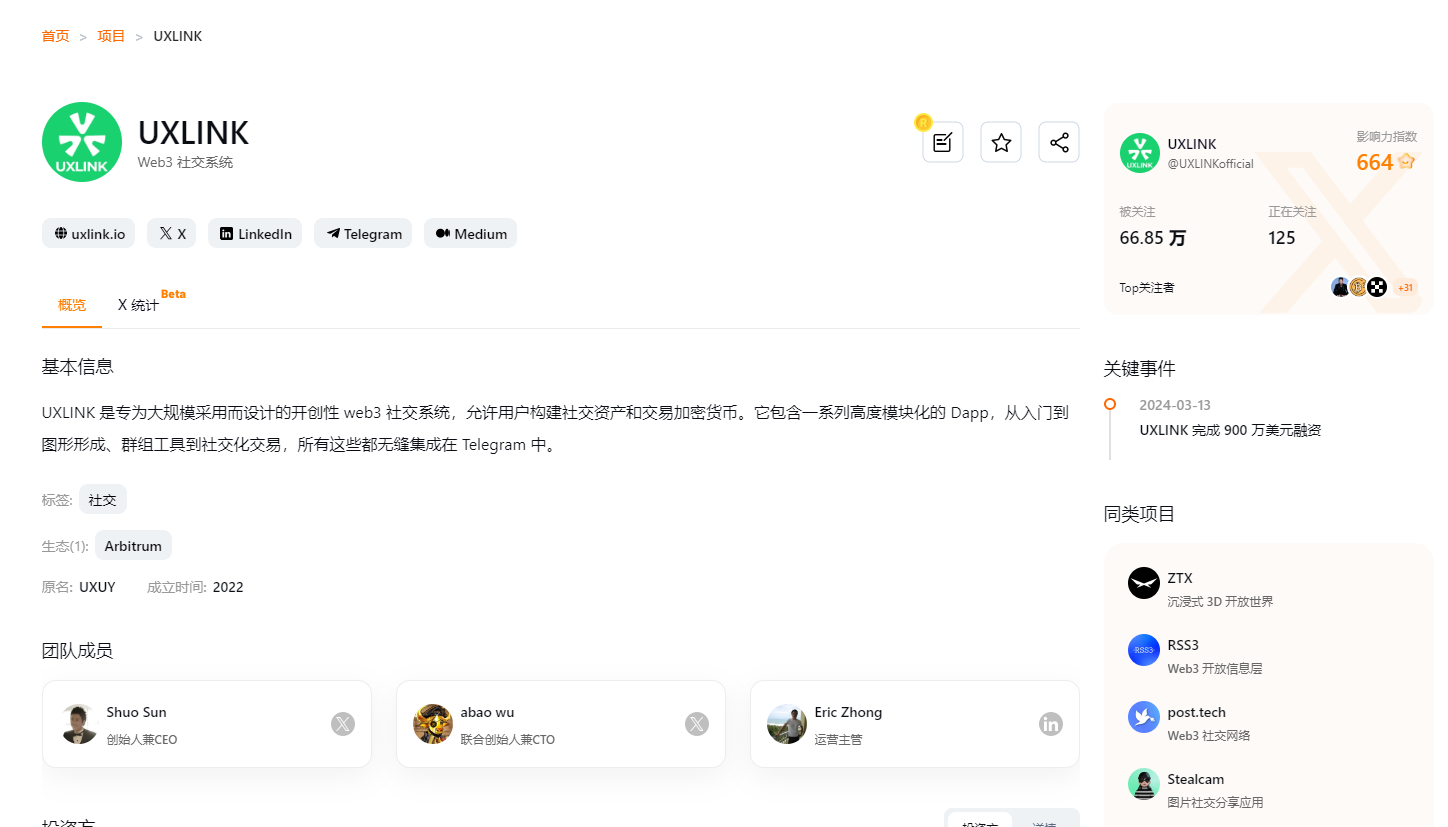The width and height of the screenshot is (1448, 827).
Task: Click the star favorite icon
Action: coord(1001,142)
